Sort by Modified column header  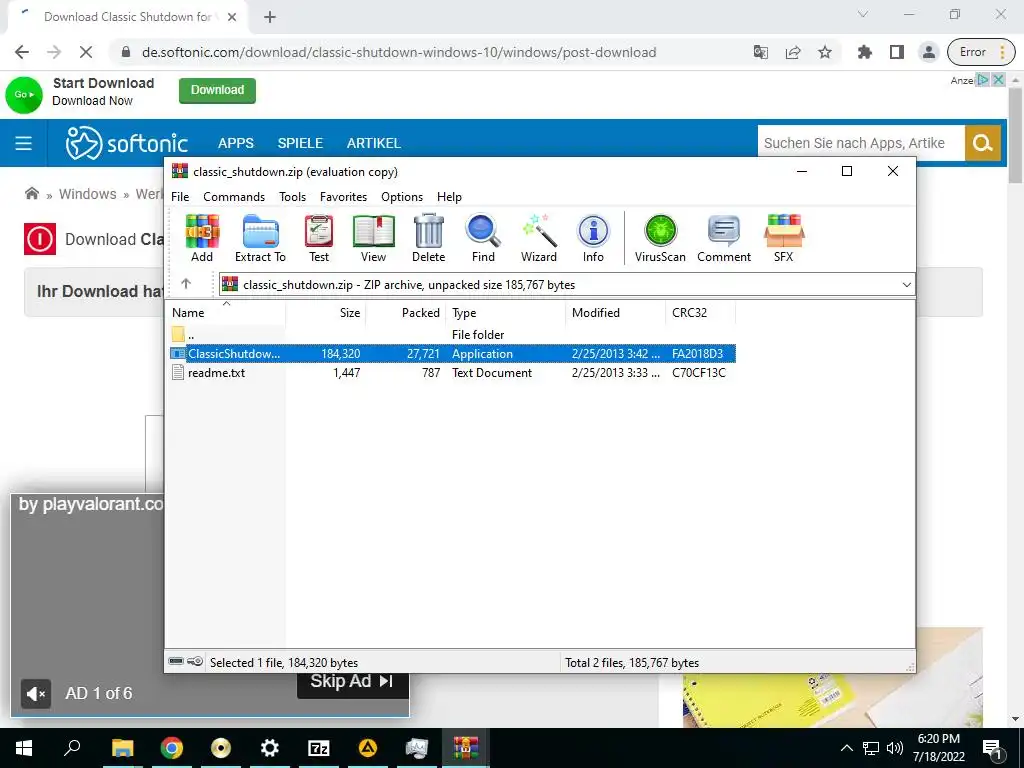click(615, 313)
